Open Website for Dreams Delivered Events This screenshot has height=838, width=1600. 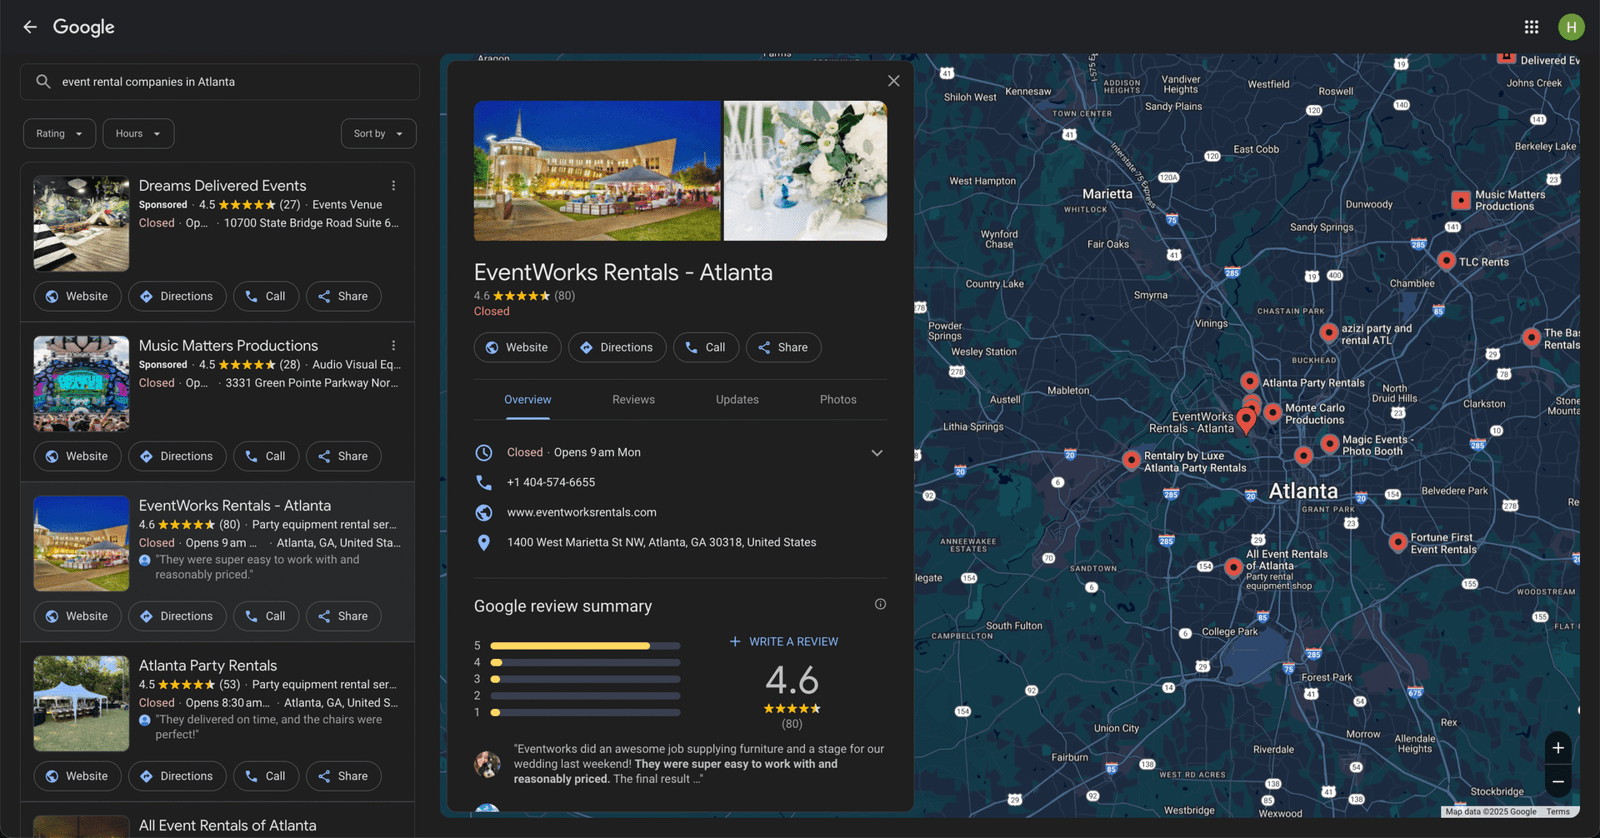(x=77, y=296)
